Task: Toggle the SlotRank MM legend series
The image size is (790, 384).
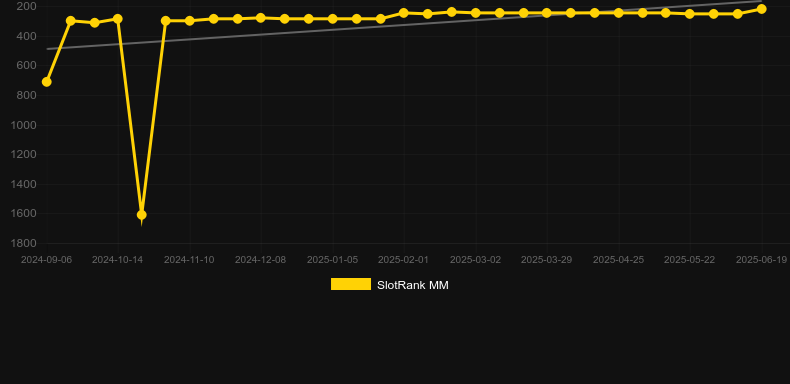Action: coord(413,285)
